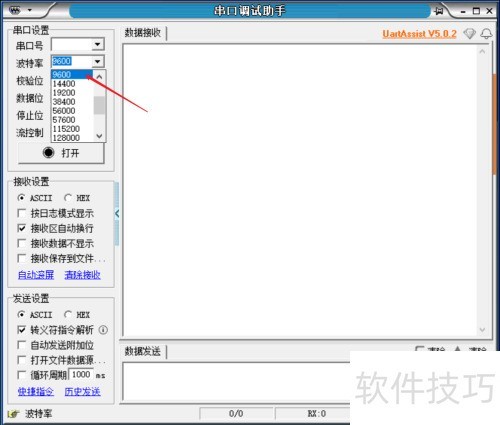Switch to the 数据接收 tab
The height and width of the screenshot is (425, 500).
143,33
